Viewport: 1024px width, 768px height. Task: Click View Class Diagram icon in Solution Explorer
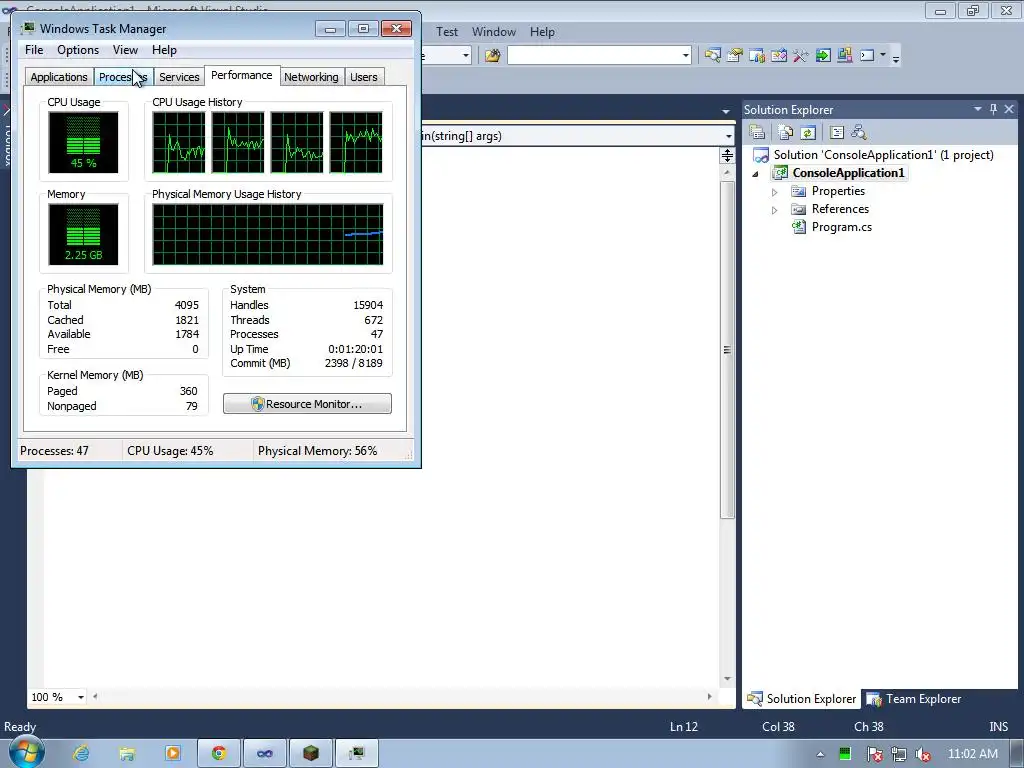859,133
